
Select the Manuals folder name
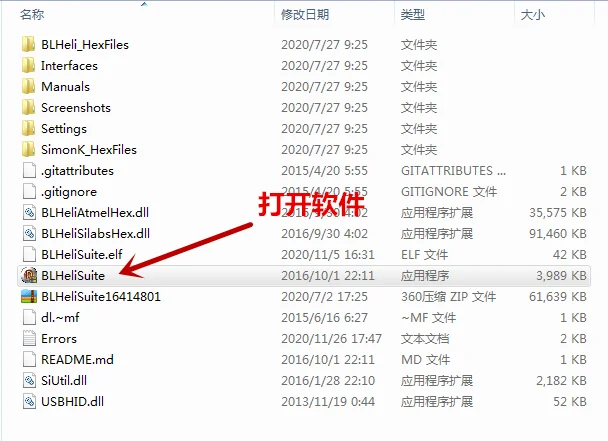pos(66,86)
